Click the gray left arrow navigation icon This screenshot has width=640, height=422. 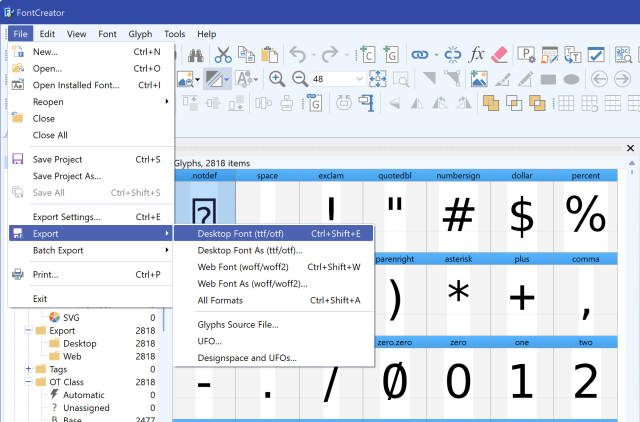(599, 79)
